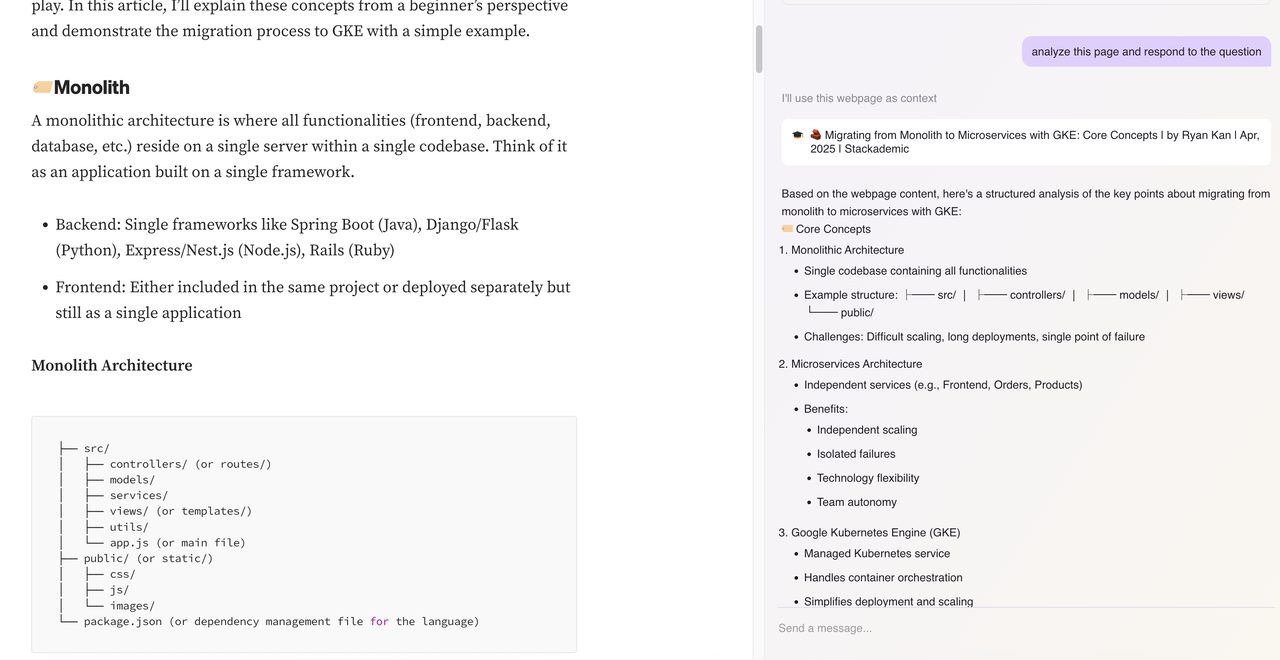
Task: Click the 'Team autonomy' bullet in chat
Action: 857,502
